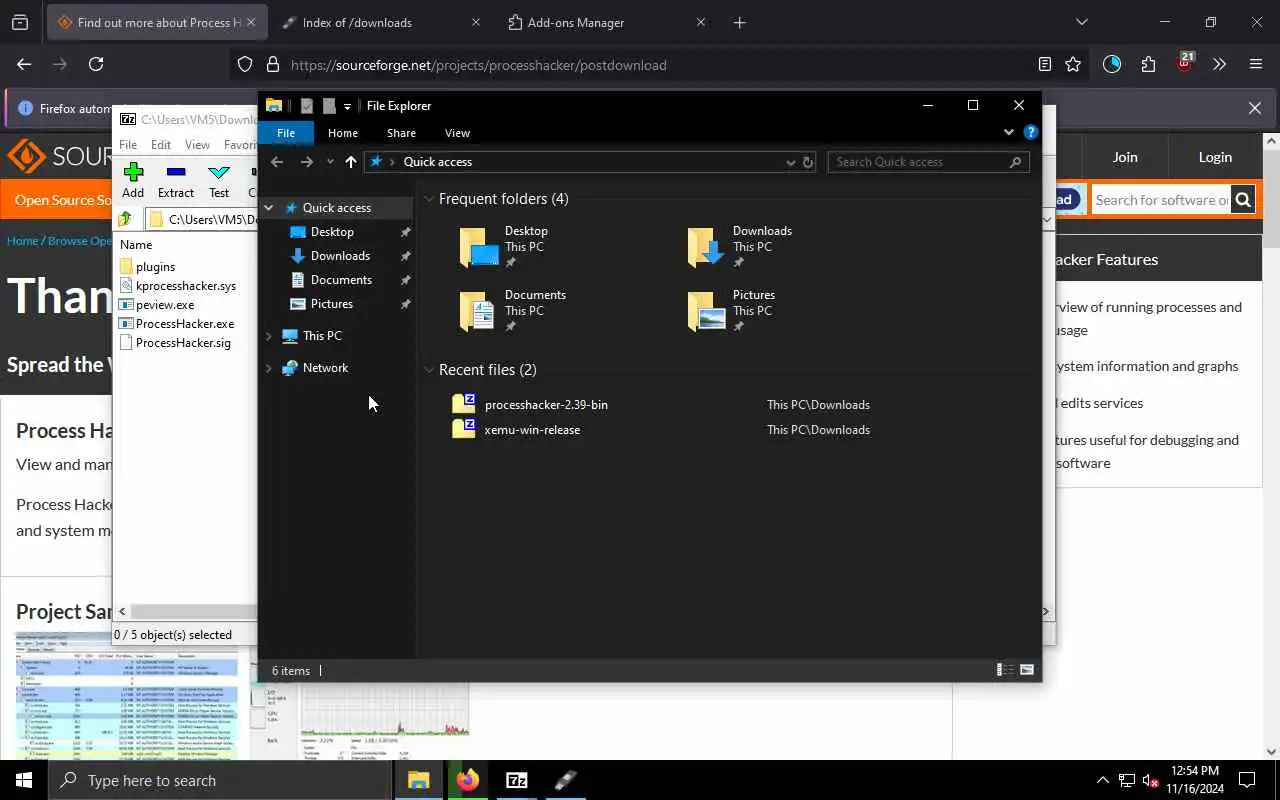
Task: Bookmark this page with star icon
Action: 1073,64
